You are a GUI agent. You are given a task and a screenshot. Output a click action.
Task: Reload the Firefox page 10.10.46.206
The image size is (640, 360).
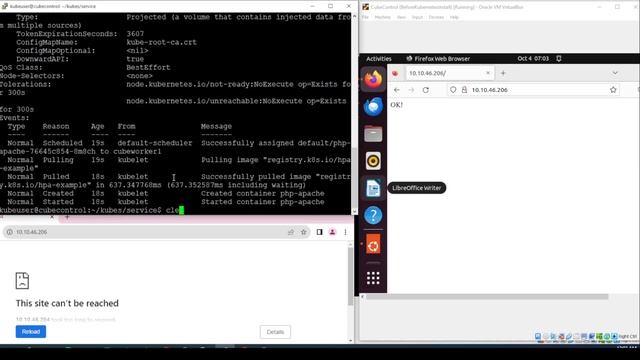[426, 90]
